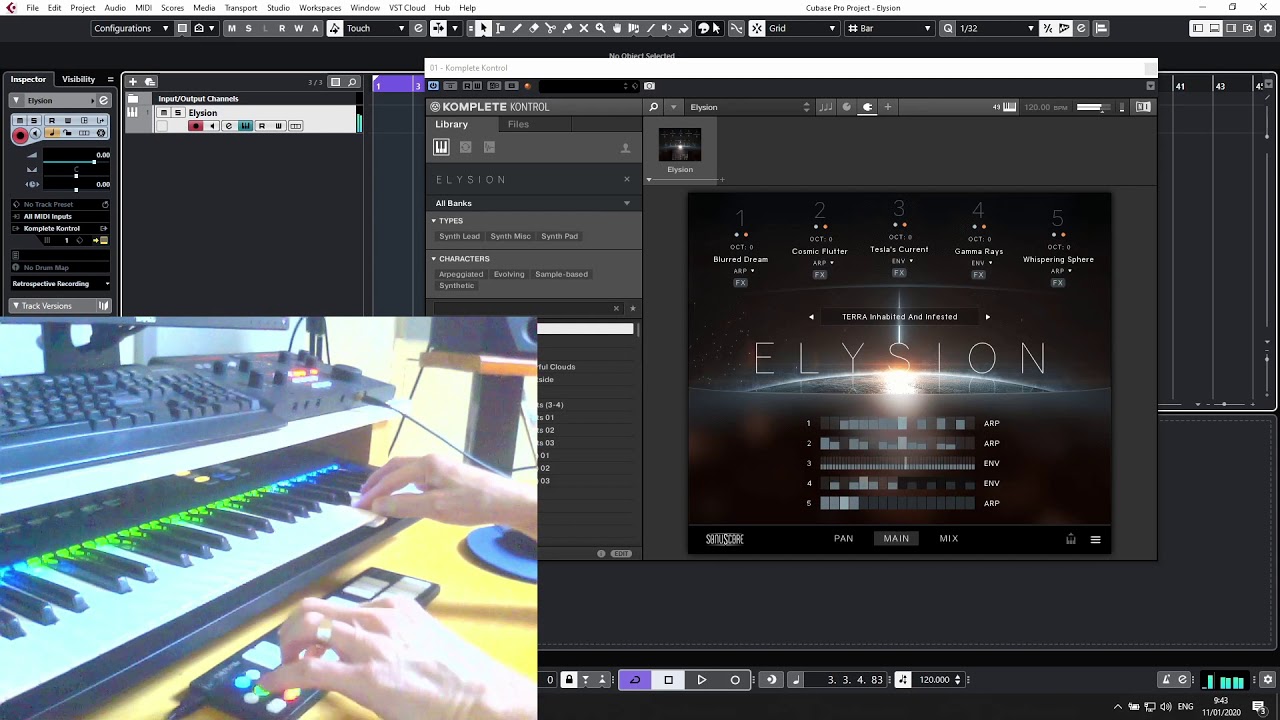This screenshot has width=1280, height=720.
Task: Toggle the transport metronome click
Action: pos(1166,680)
